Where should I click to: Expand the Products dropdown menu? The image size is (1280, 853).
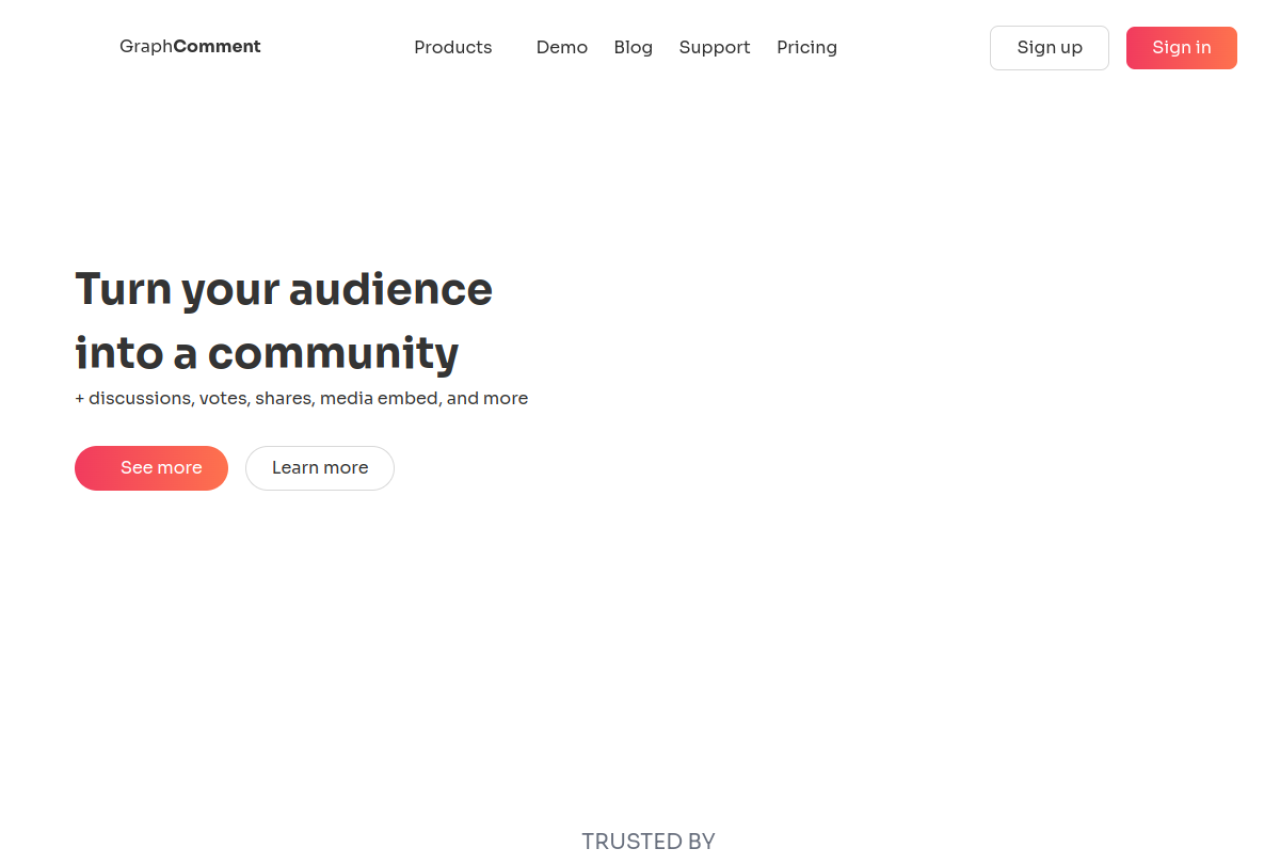point(453,47)
